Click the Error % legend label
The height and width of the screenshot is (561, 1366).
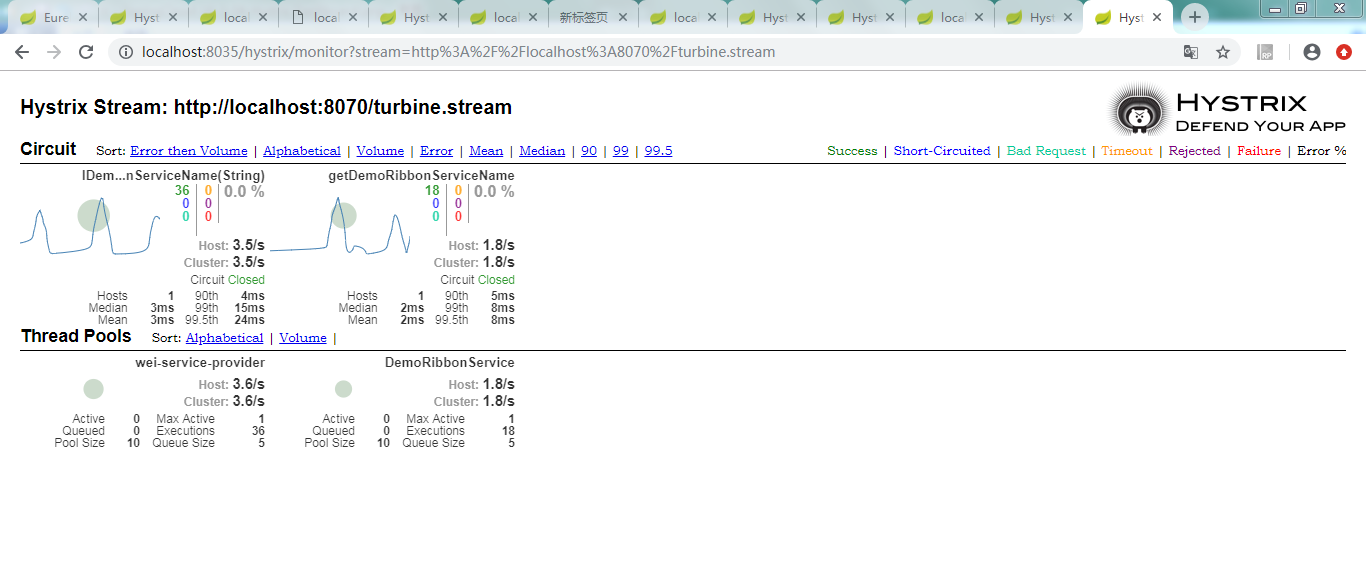[1322, 151]
